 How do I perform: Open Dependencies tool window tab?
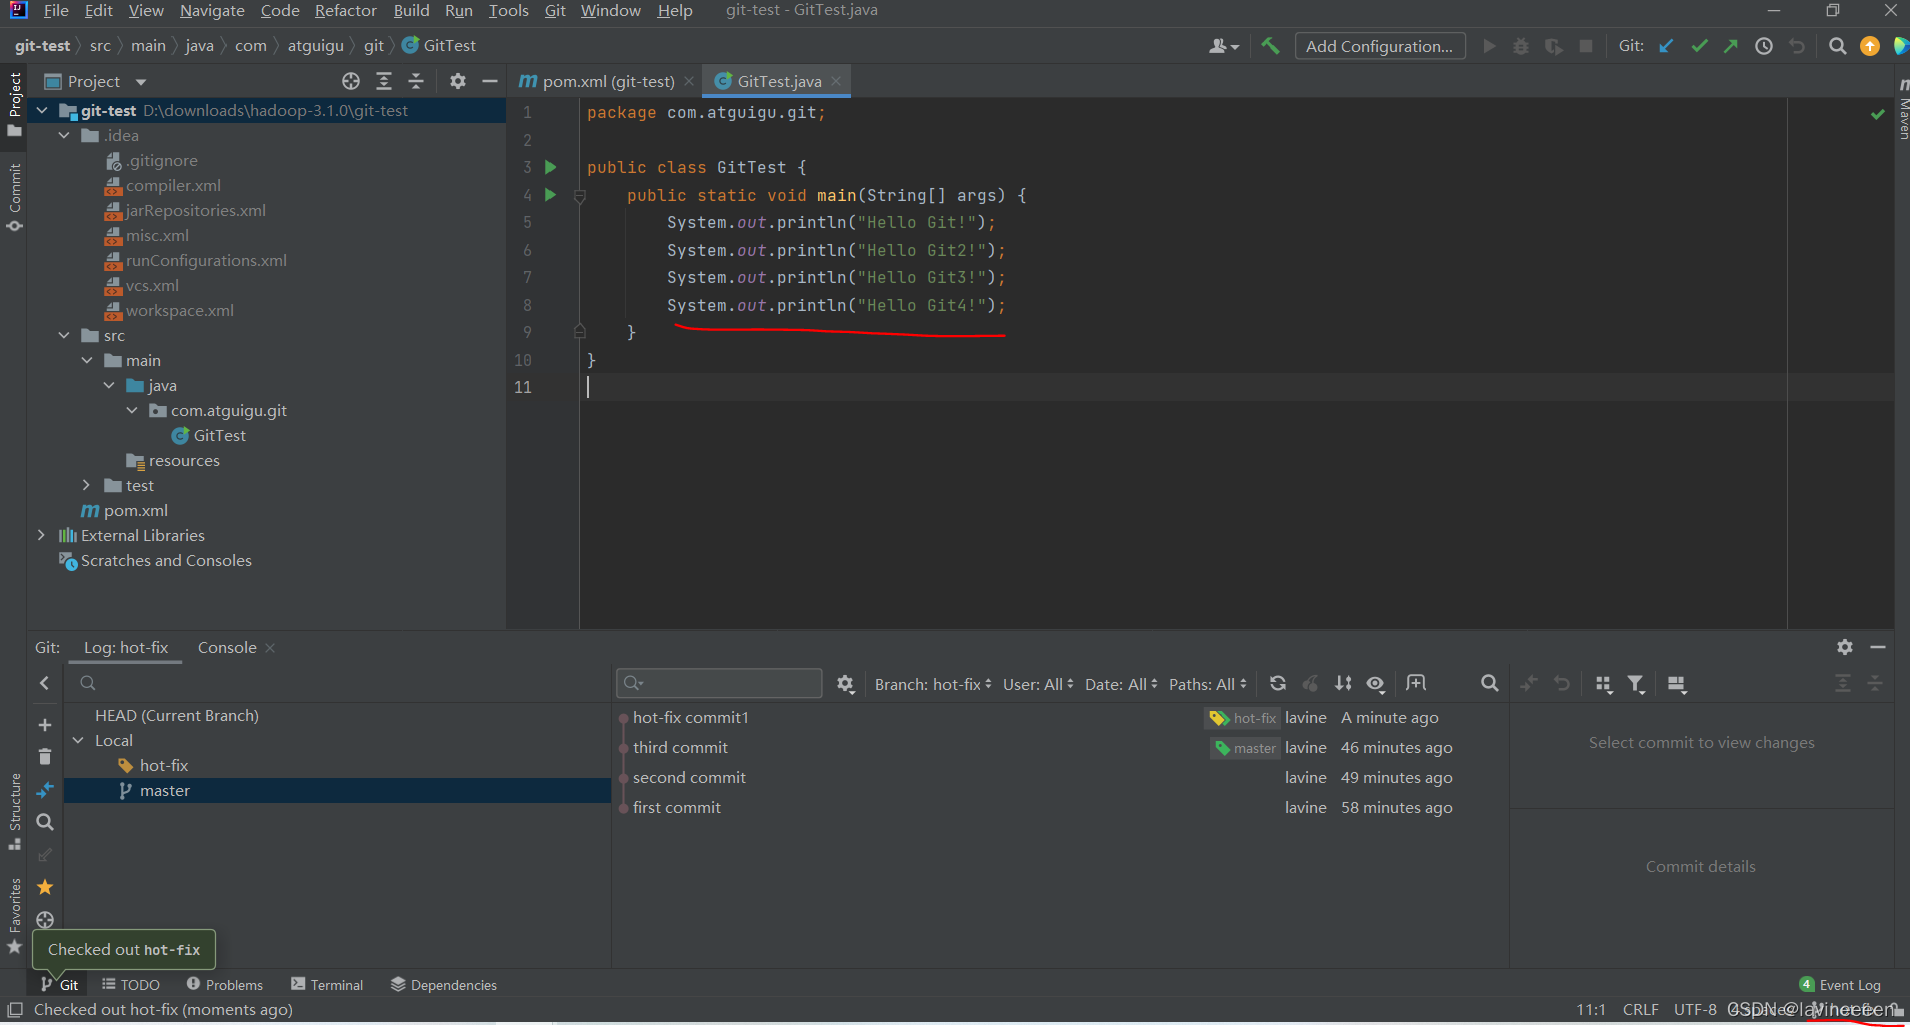(x=444, y=985)
